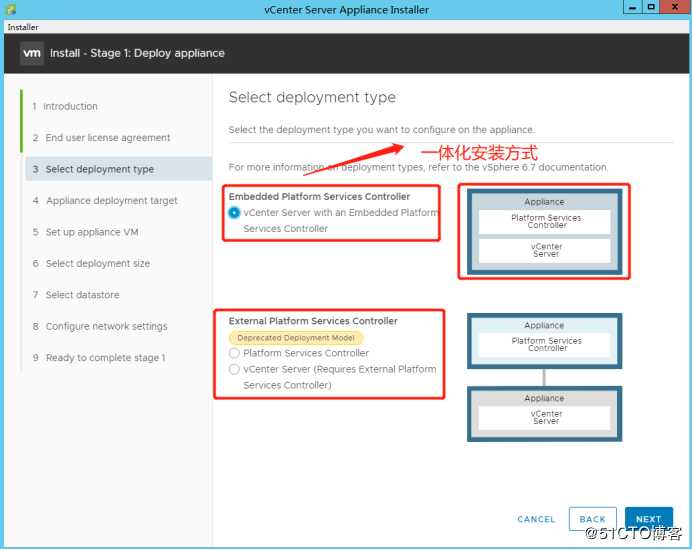Click 'Install - Stage 1: Deploy appliance' title
The width and height of the screenshot is (692, 550).
pyautogui.click(x=137, y=53)
